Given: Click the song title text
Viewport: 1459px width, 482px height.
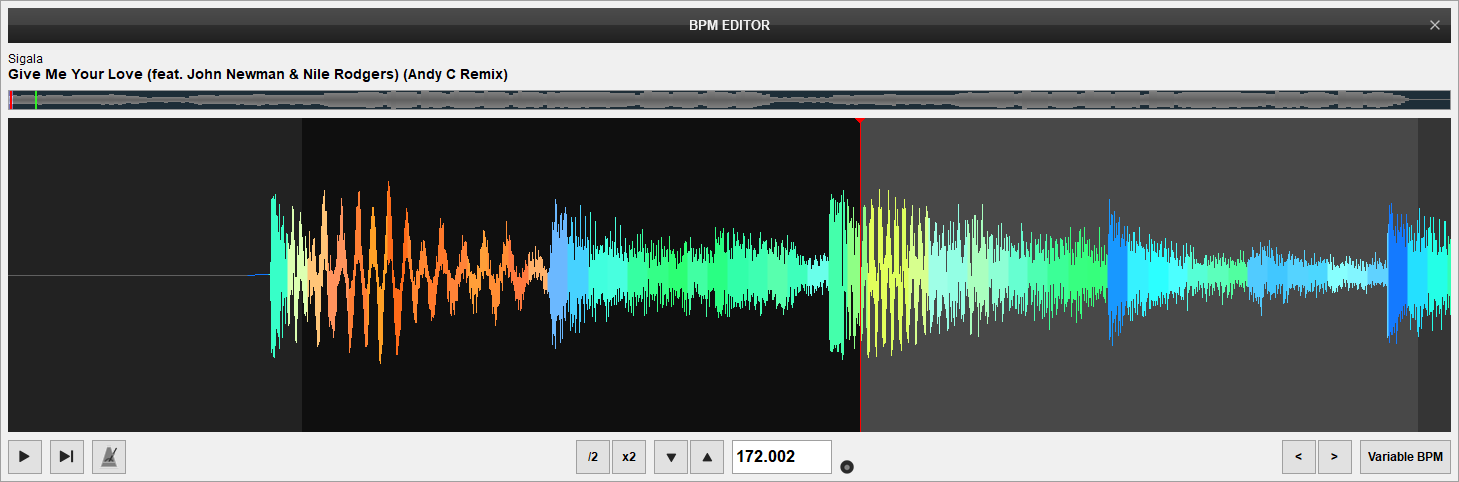Looking at the screenshot, I should (258, 74).
